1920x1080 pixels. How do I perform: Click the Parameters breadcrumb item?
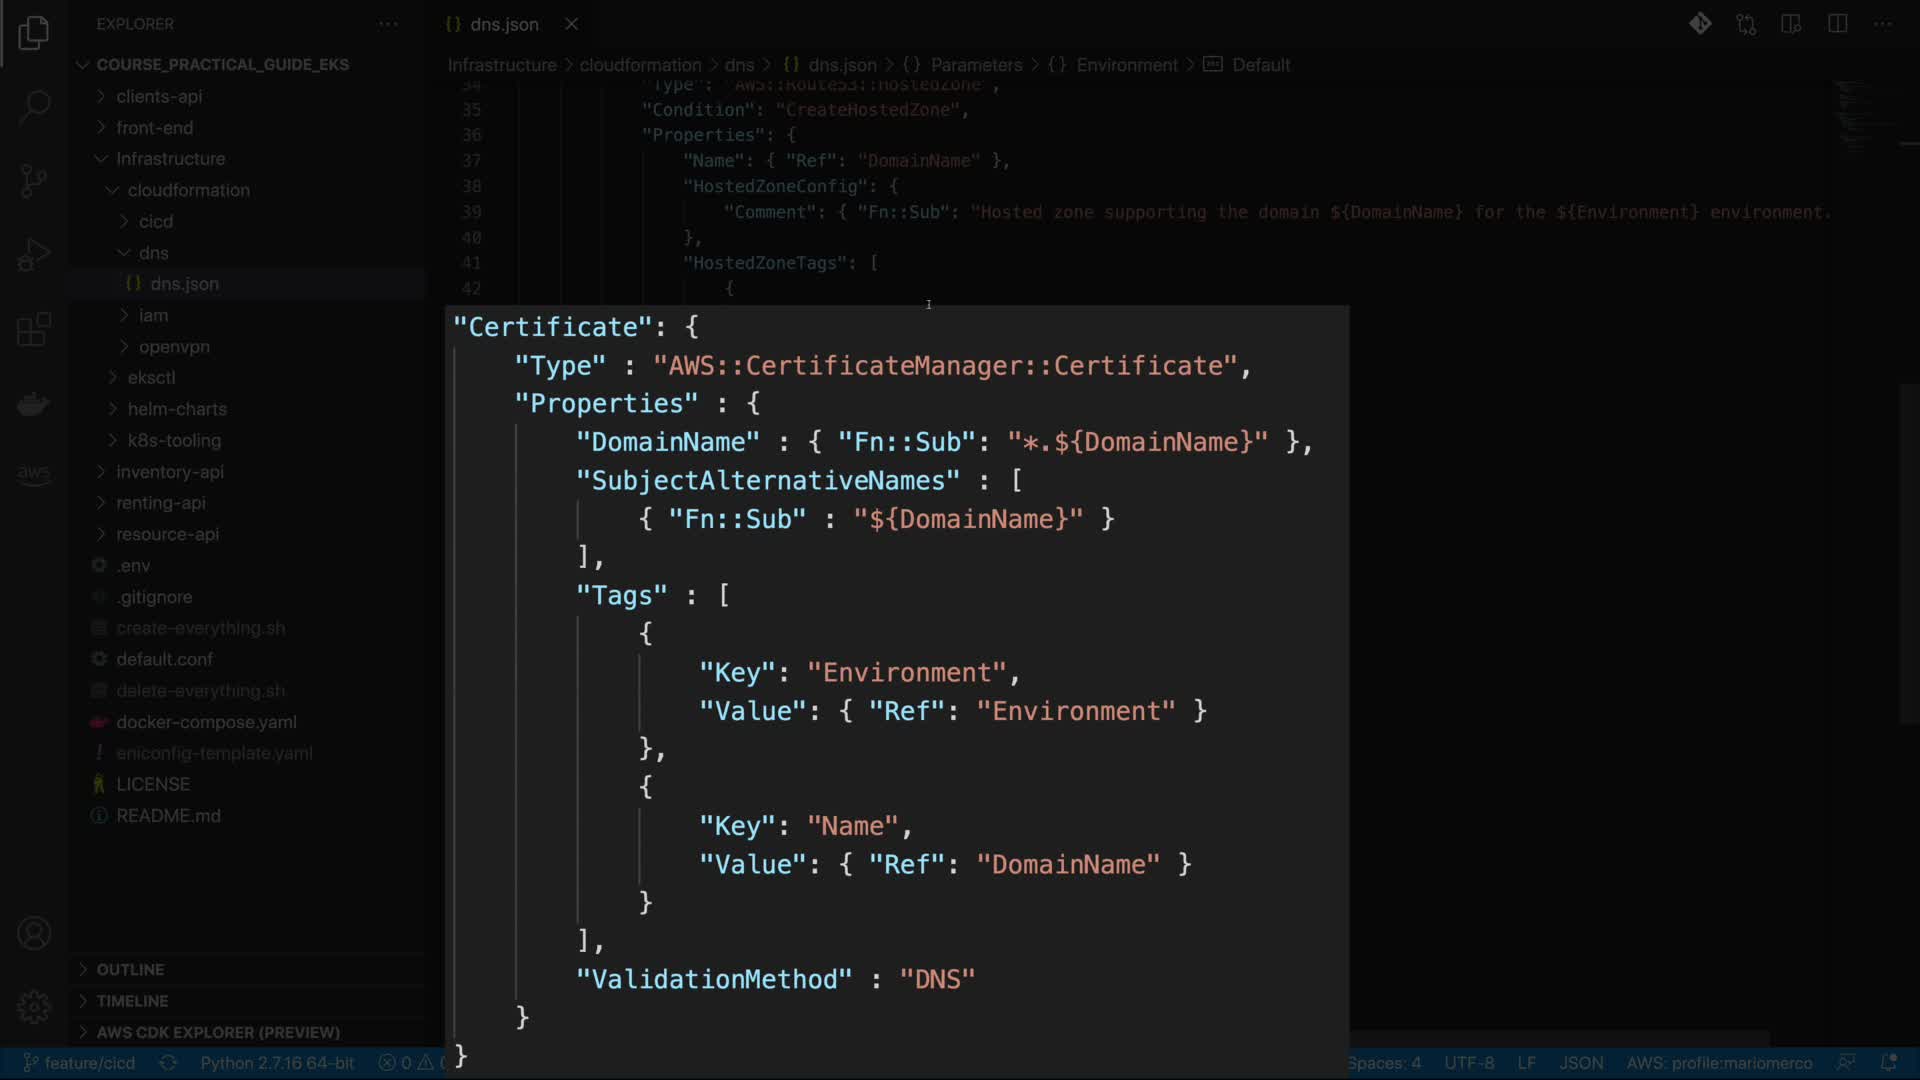tap(976, 65)
